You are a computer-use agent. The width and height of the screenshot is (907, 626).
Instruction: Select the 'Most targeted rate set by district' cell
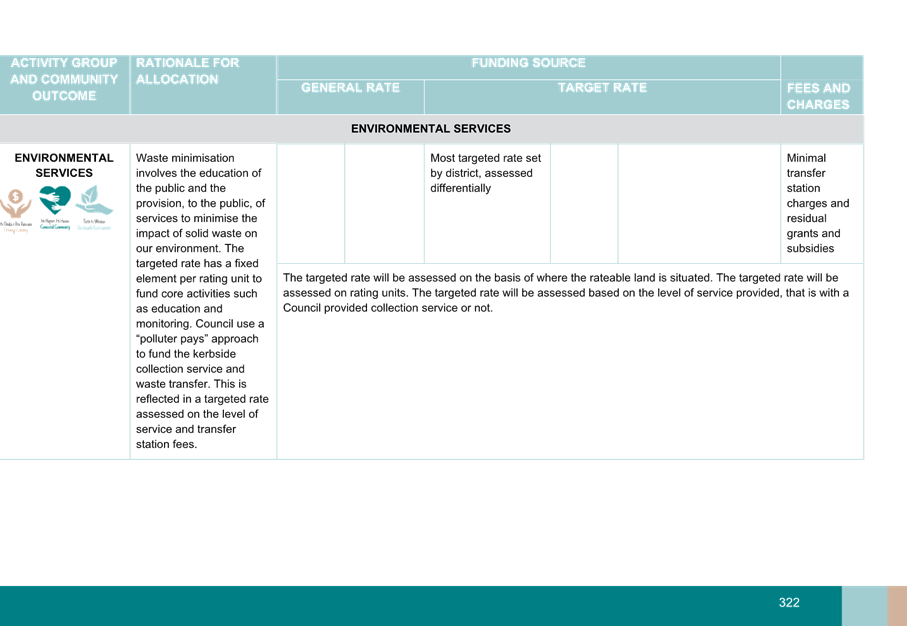tap(486, 173)
